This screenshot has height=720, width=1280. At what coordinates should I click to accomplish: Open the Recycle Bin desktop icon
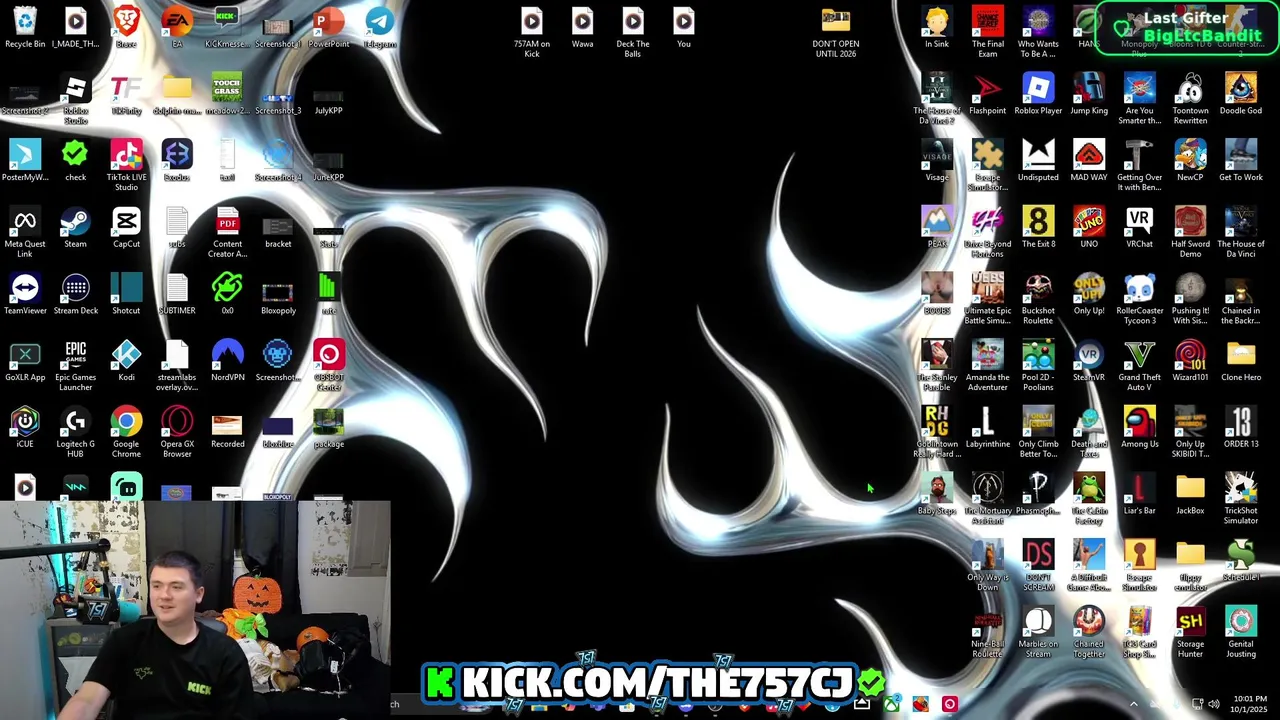(25, 28)
